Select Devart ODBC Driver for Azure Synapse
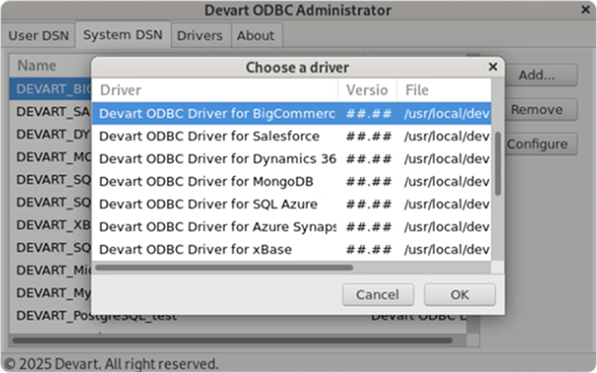The image size is (597, 373). tap(292, 227)
